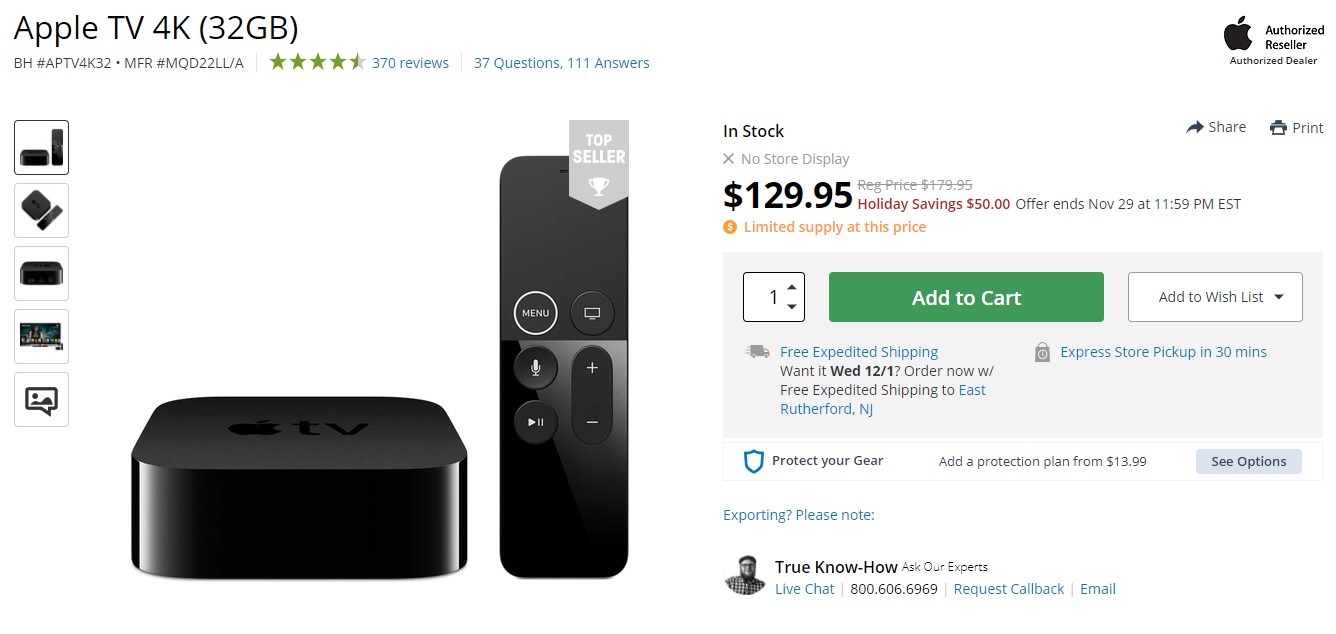Open the customer images gallery icon
1336x634 pixels.
tap(41, 400)
